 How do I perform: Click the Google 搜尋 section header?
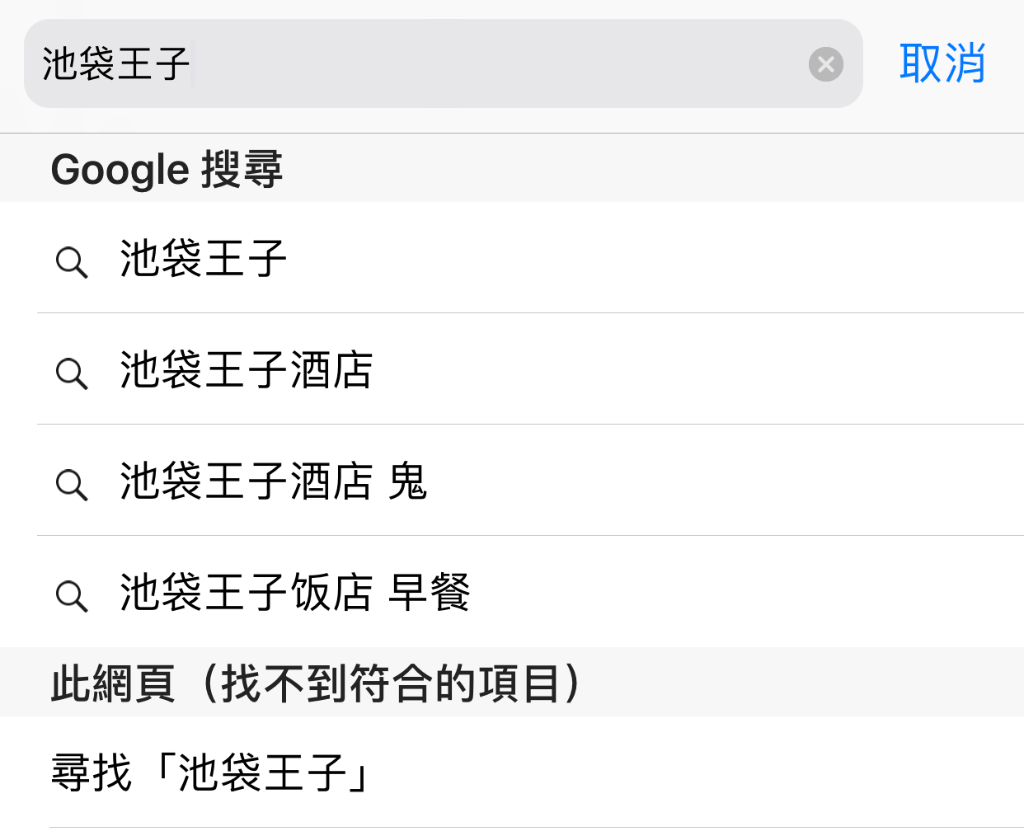[x=167, y=169]
